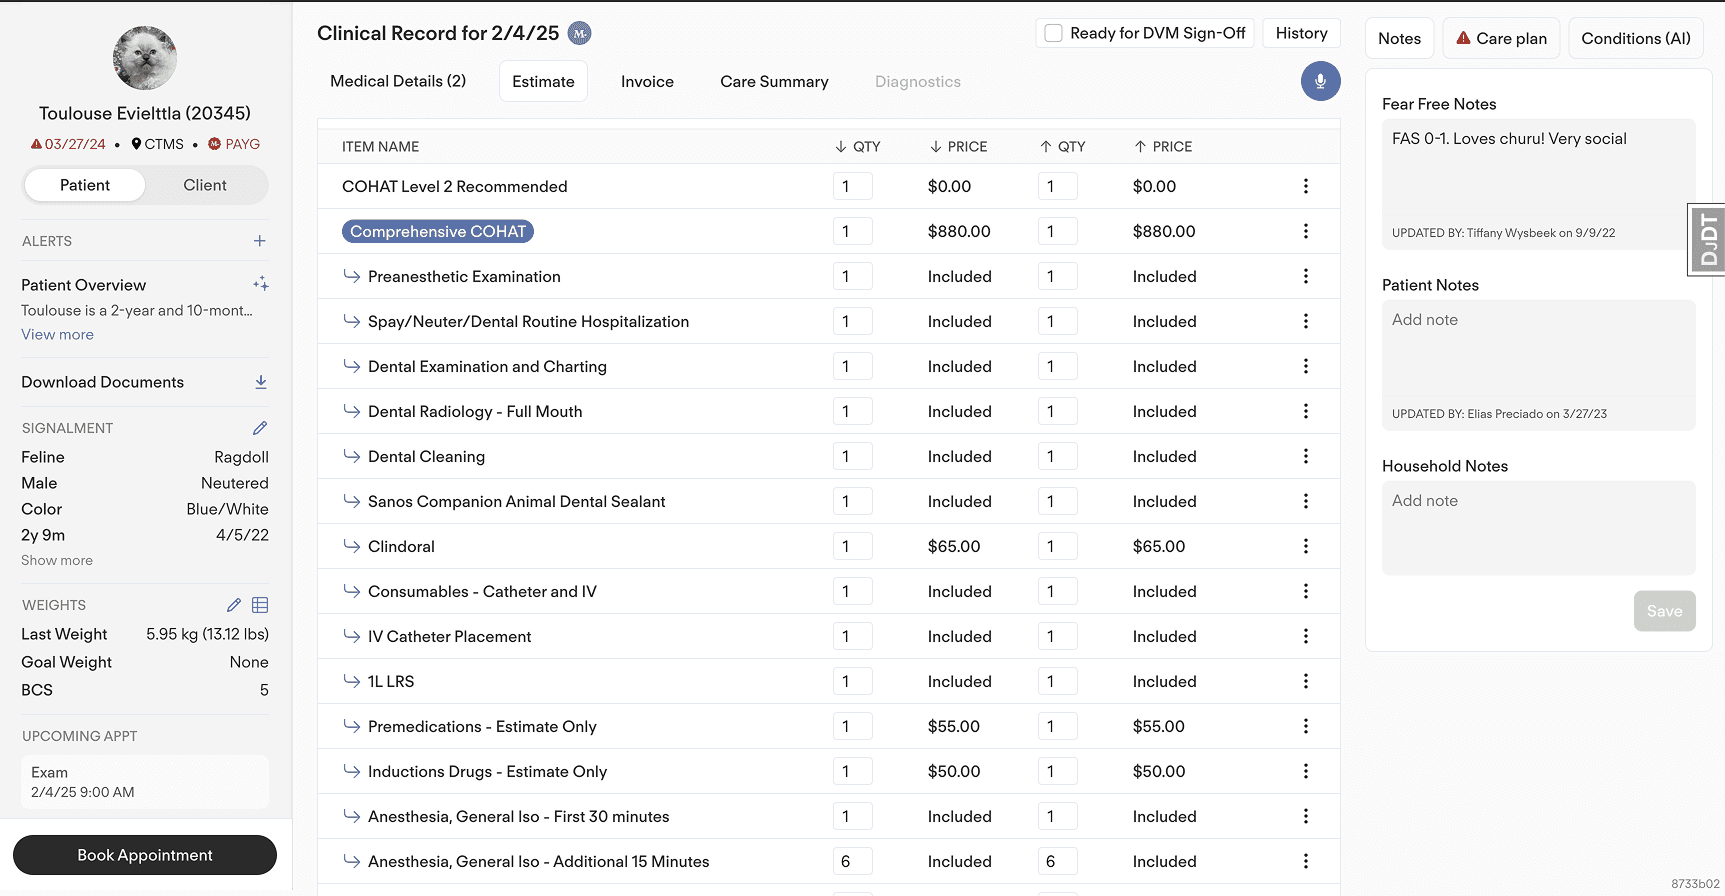Select the Estimate tab
Image resolution: width=1725 pixels, height=896 pixels.
pyautogui.click(x=544, y=82)
